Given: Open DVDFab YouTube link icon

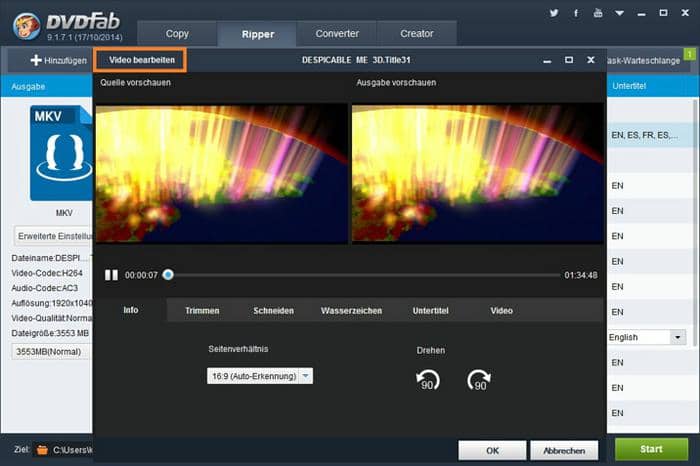Looking at the screenshot, I should (x=598, y=13).
